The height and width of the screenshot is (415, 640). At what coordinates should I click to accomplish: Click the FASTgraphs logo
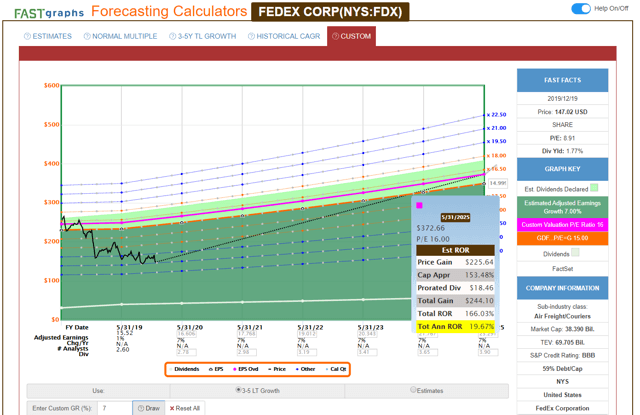point(49,13)
